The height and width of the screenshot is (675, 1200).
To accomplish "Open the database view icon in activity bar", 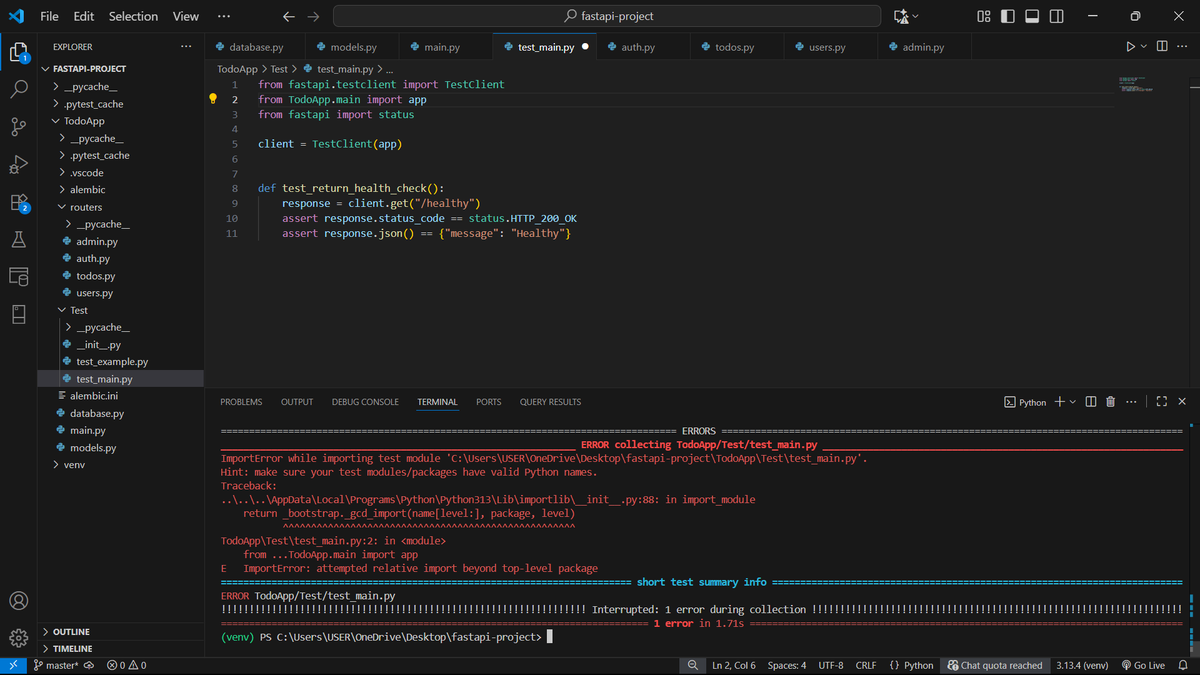I will (x=18, y=277).
